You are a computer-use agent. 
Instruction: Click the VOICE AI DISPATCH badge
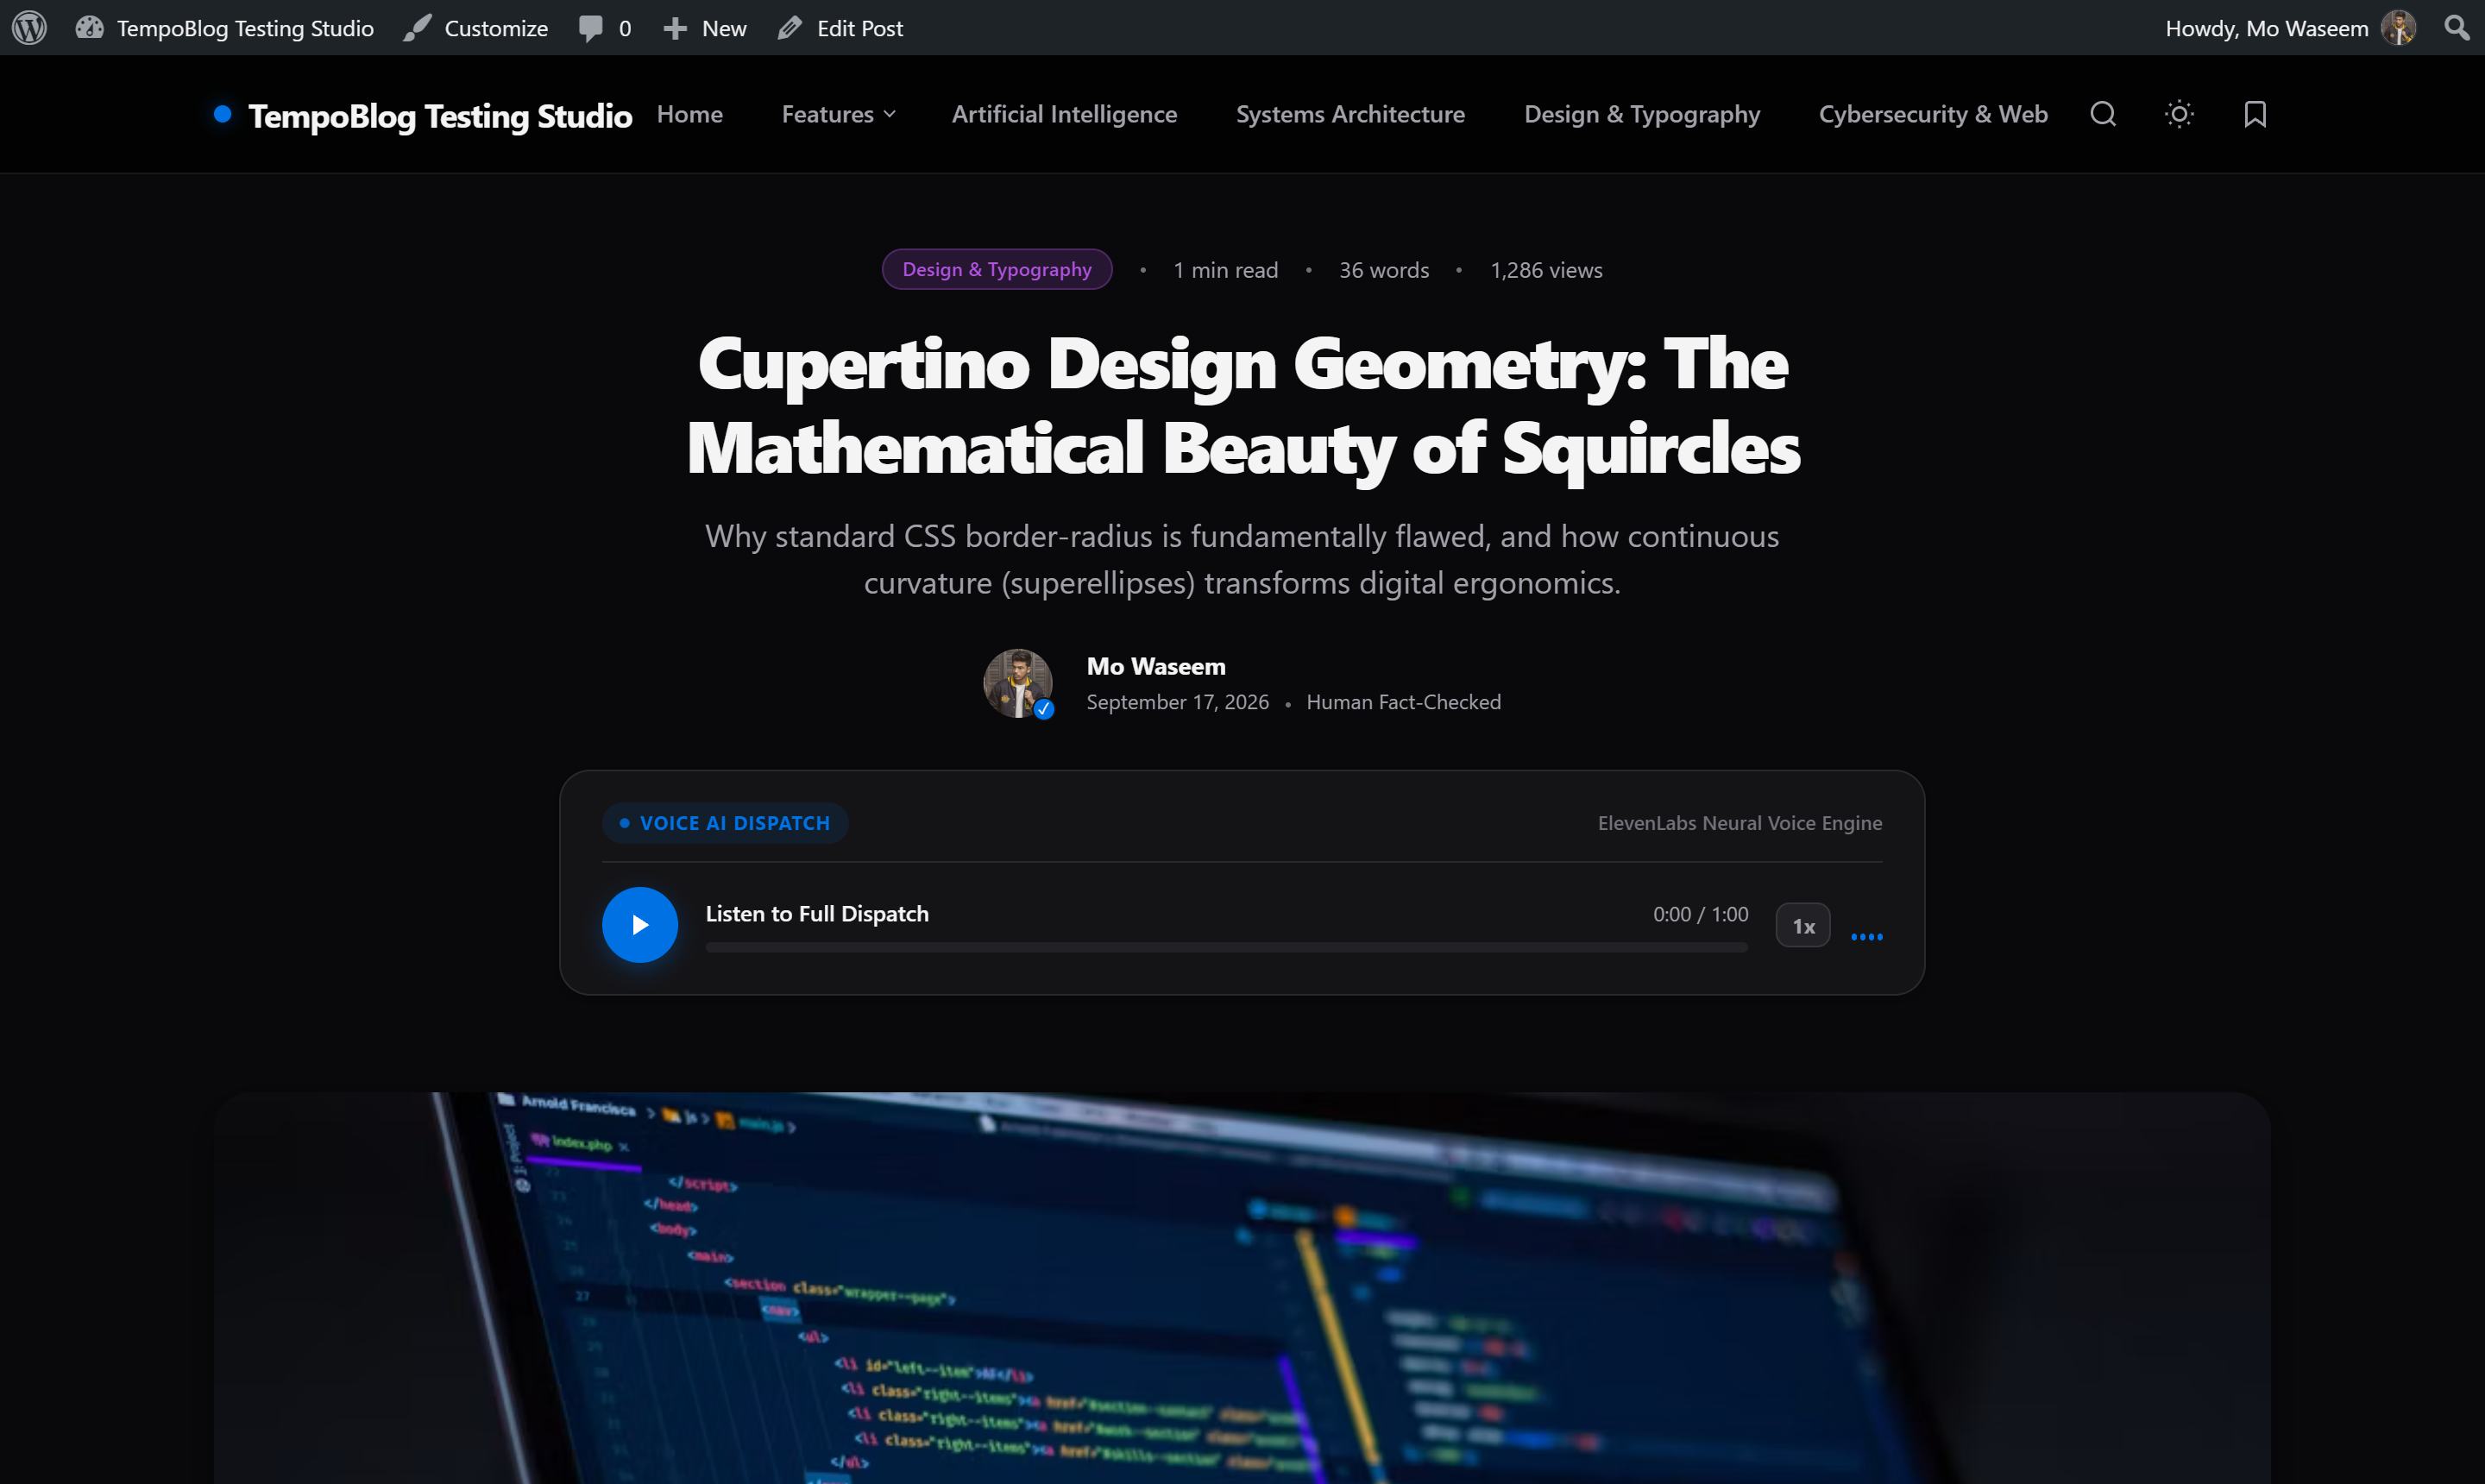pyautogui.click(x=725, y=823)
